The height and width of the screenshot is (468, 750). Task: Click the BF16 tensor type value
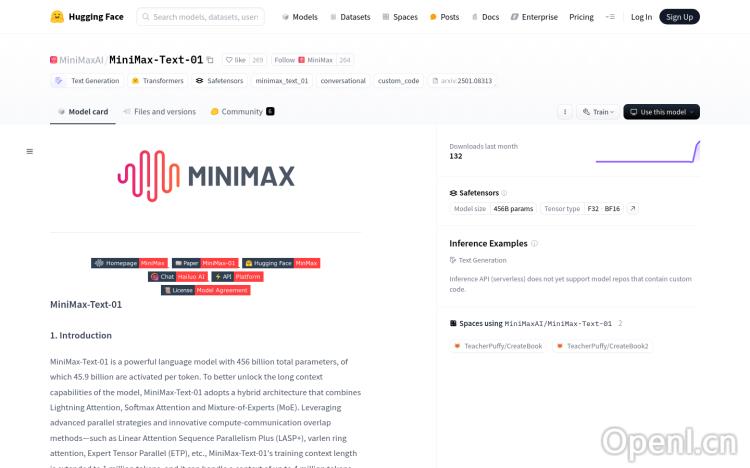point(612,209)
